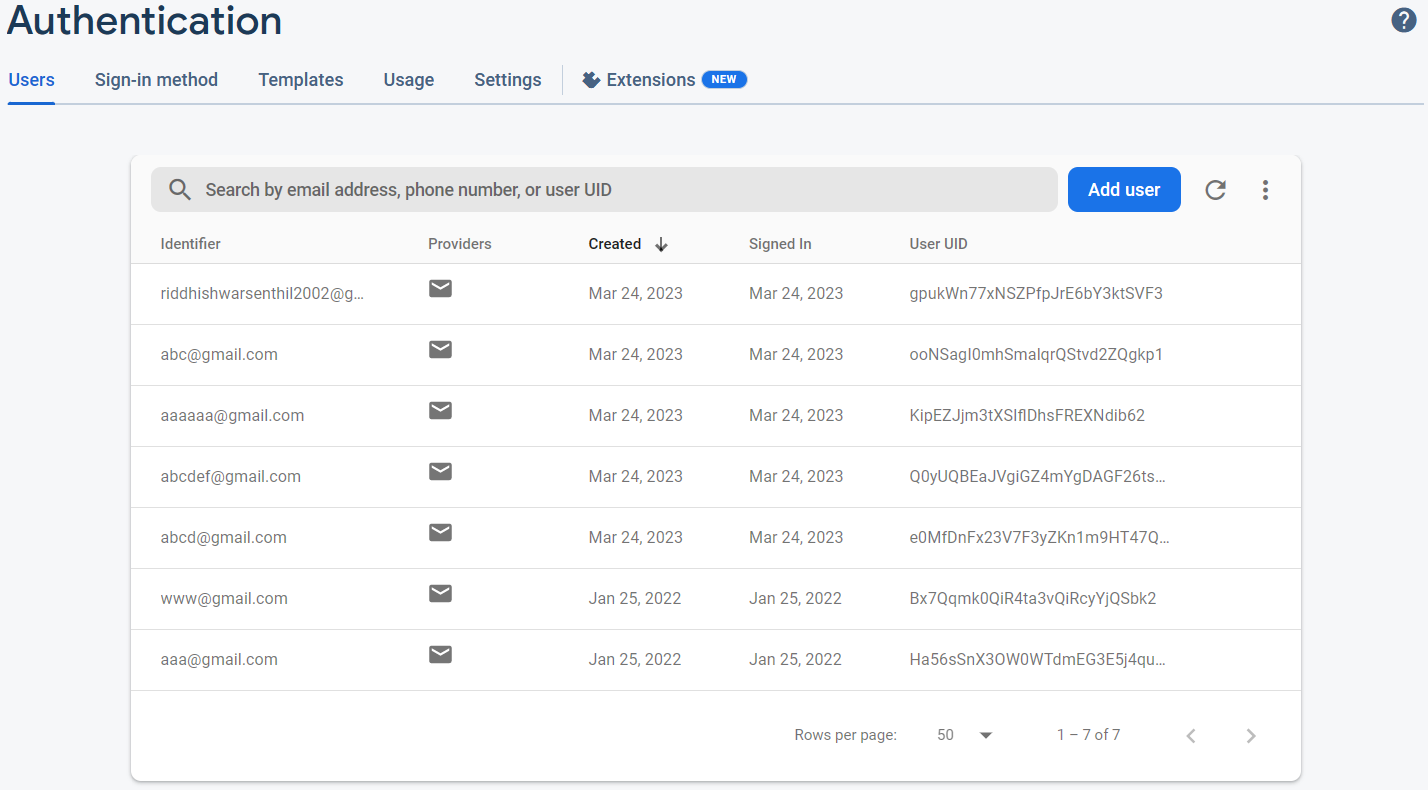Sort by the Created column header
Screen dimensions: 1428x790
point(615,244)
